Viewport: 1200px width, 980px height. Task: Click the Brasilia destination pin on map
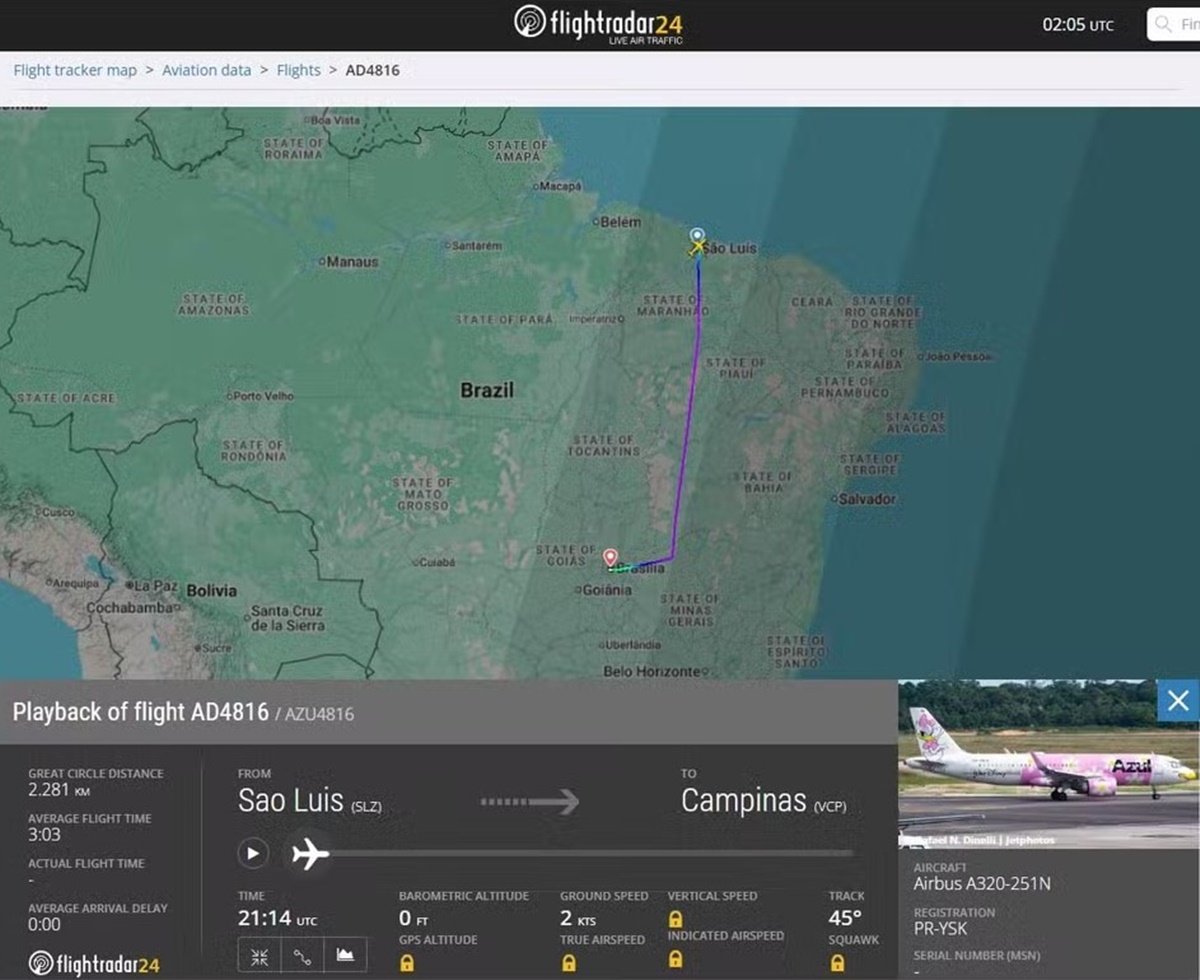[611, 558]
